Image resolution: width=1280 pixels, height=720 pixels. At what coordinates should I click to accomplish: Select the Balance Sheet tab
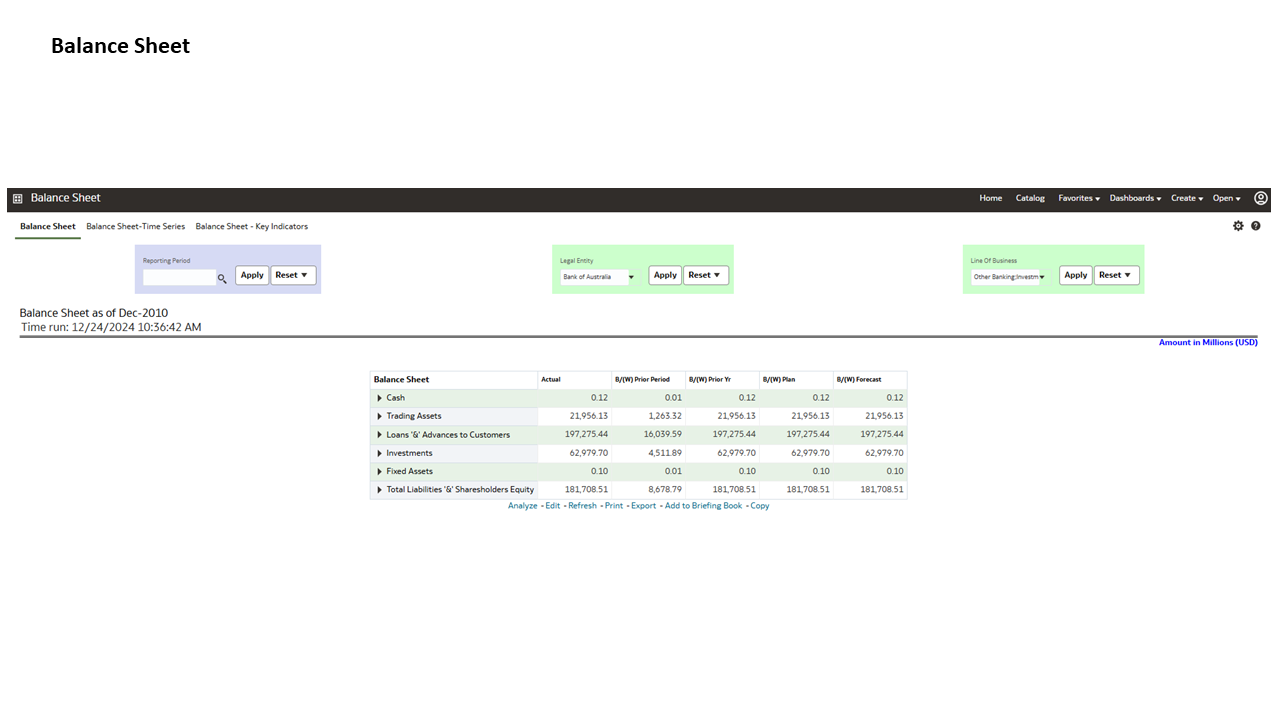[48, 226]
